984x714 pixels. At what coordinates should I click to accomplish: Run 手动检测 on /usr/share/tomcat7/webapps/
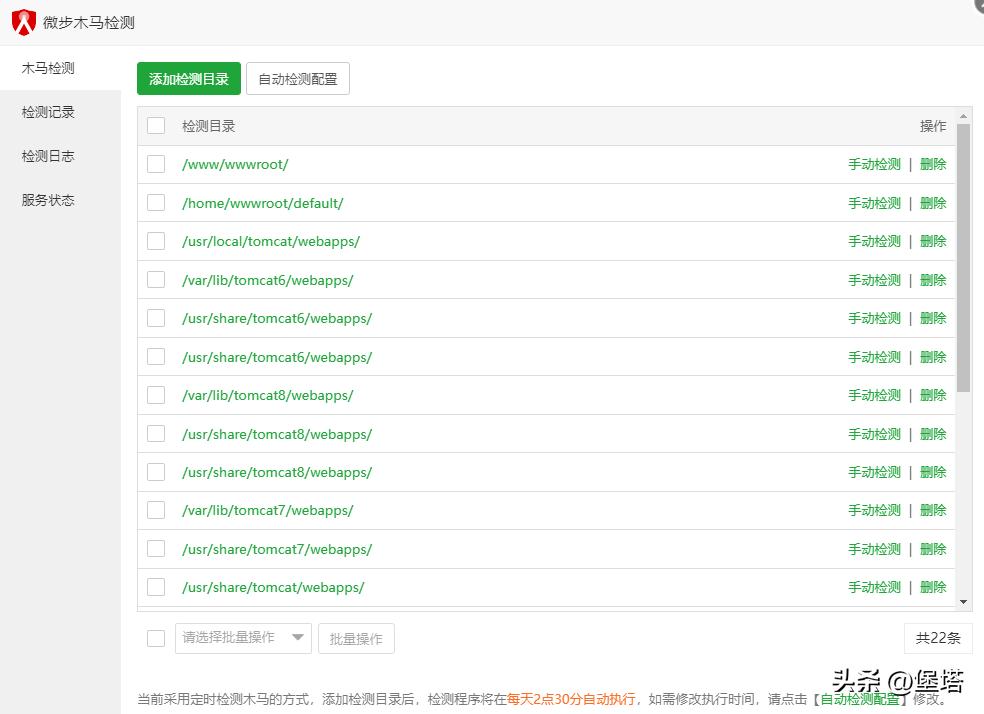pyautogui.click(x=874, y=548)
